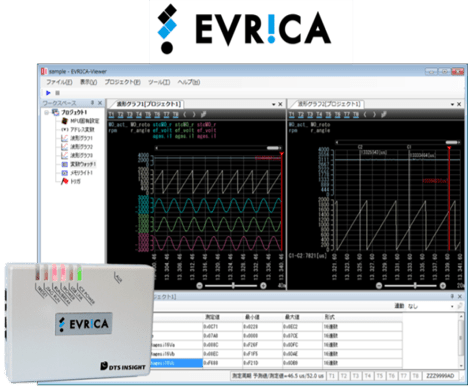This screenshot has width=468, height=388.
Task: Sort by the 測定値 column header
Action: [x=223, y=317]
